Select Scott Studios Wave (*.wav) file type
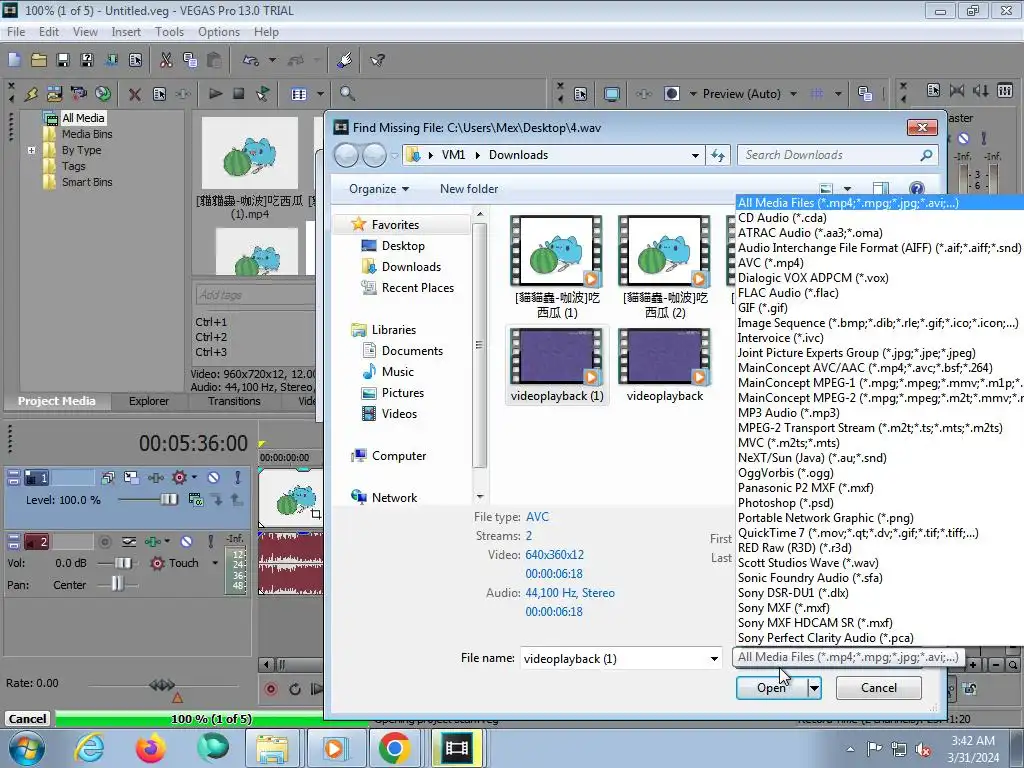 click(807, 563)
